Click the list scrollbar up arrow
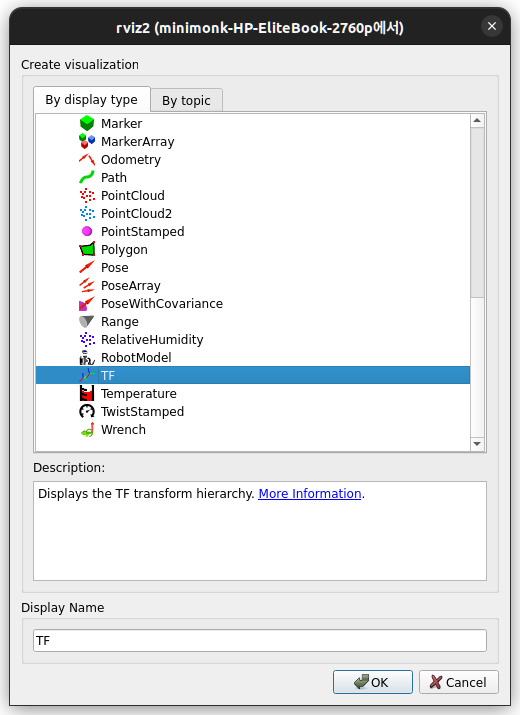520x715 pixels. (477, 120)
